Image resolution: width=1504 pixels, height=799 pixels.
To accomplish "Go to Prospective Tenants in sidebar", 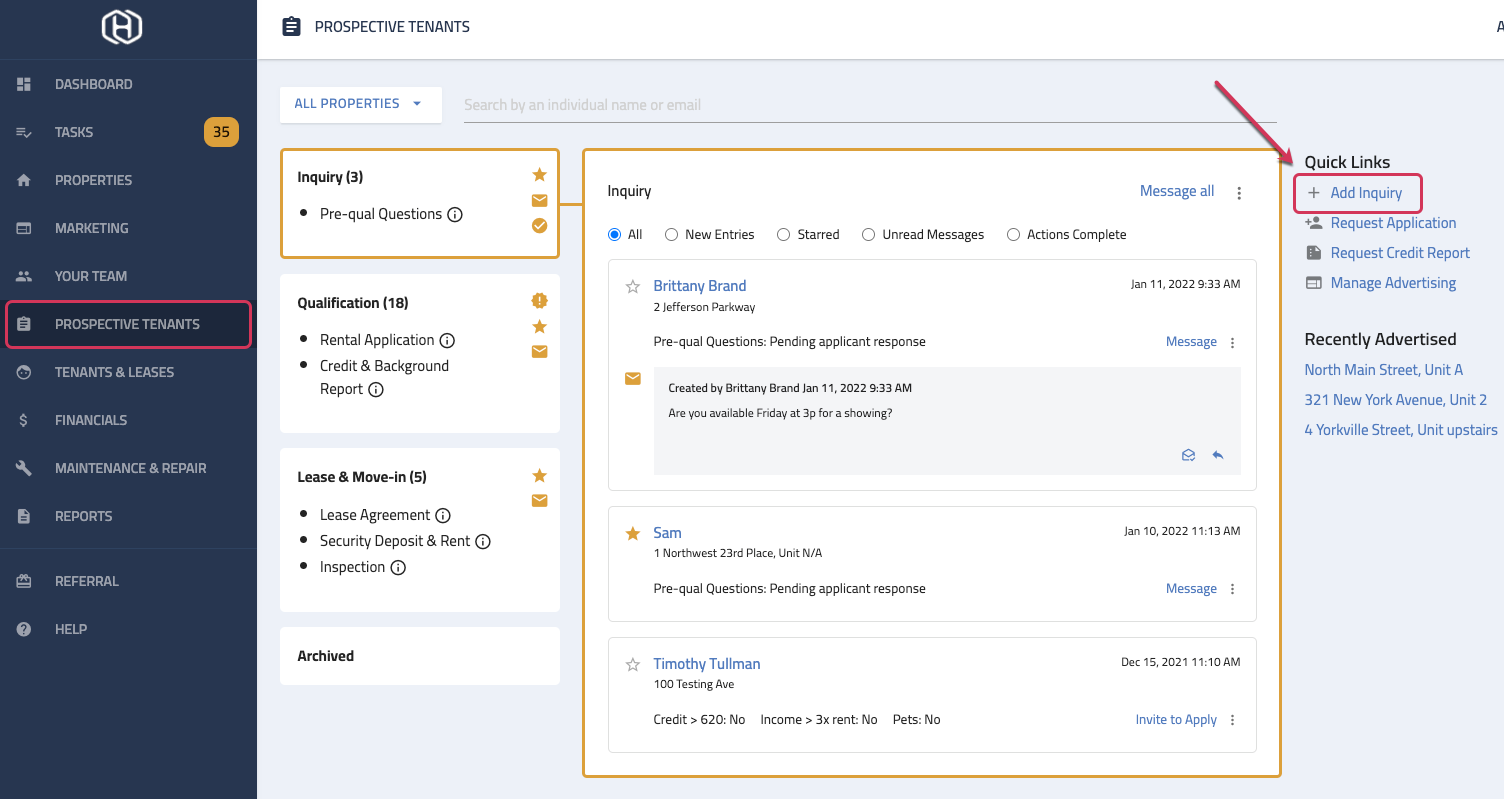I will [x=128, y=324].
